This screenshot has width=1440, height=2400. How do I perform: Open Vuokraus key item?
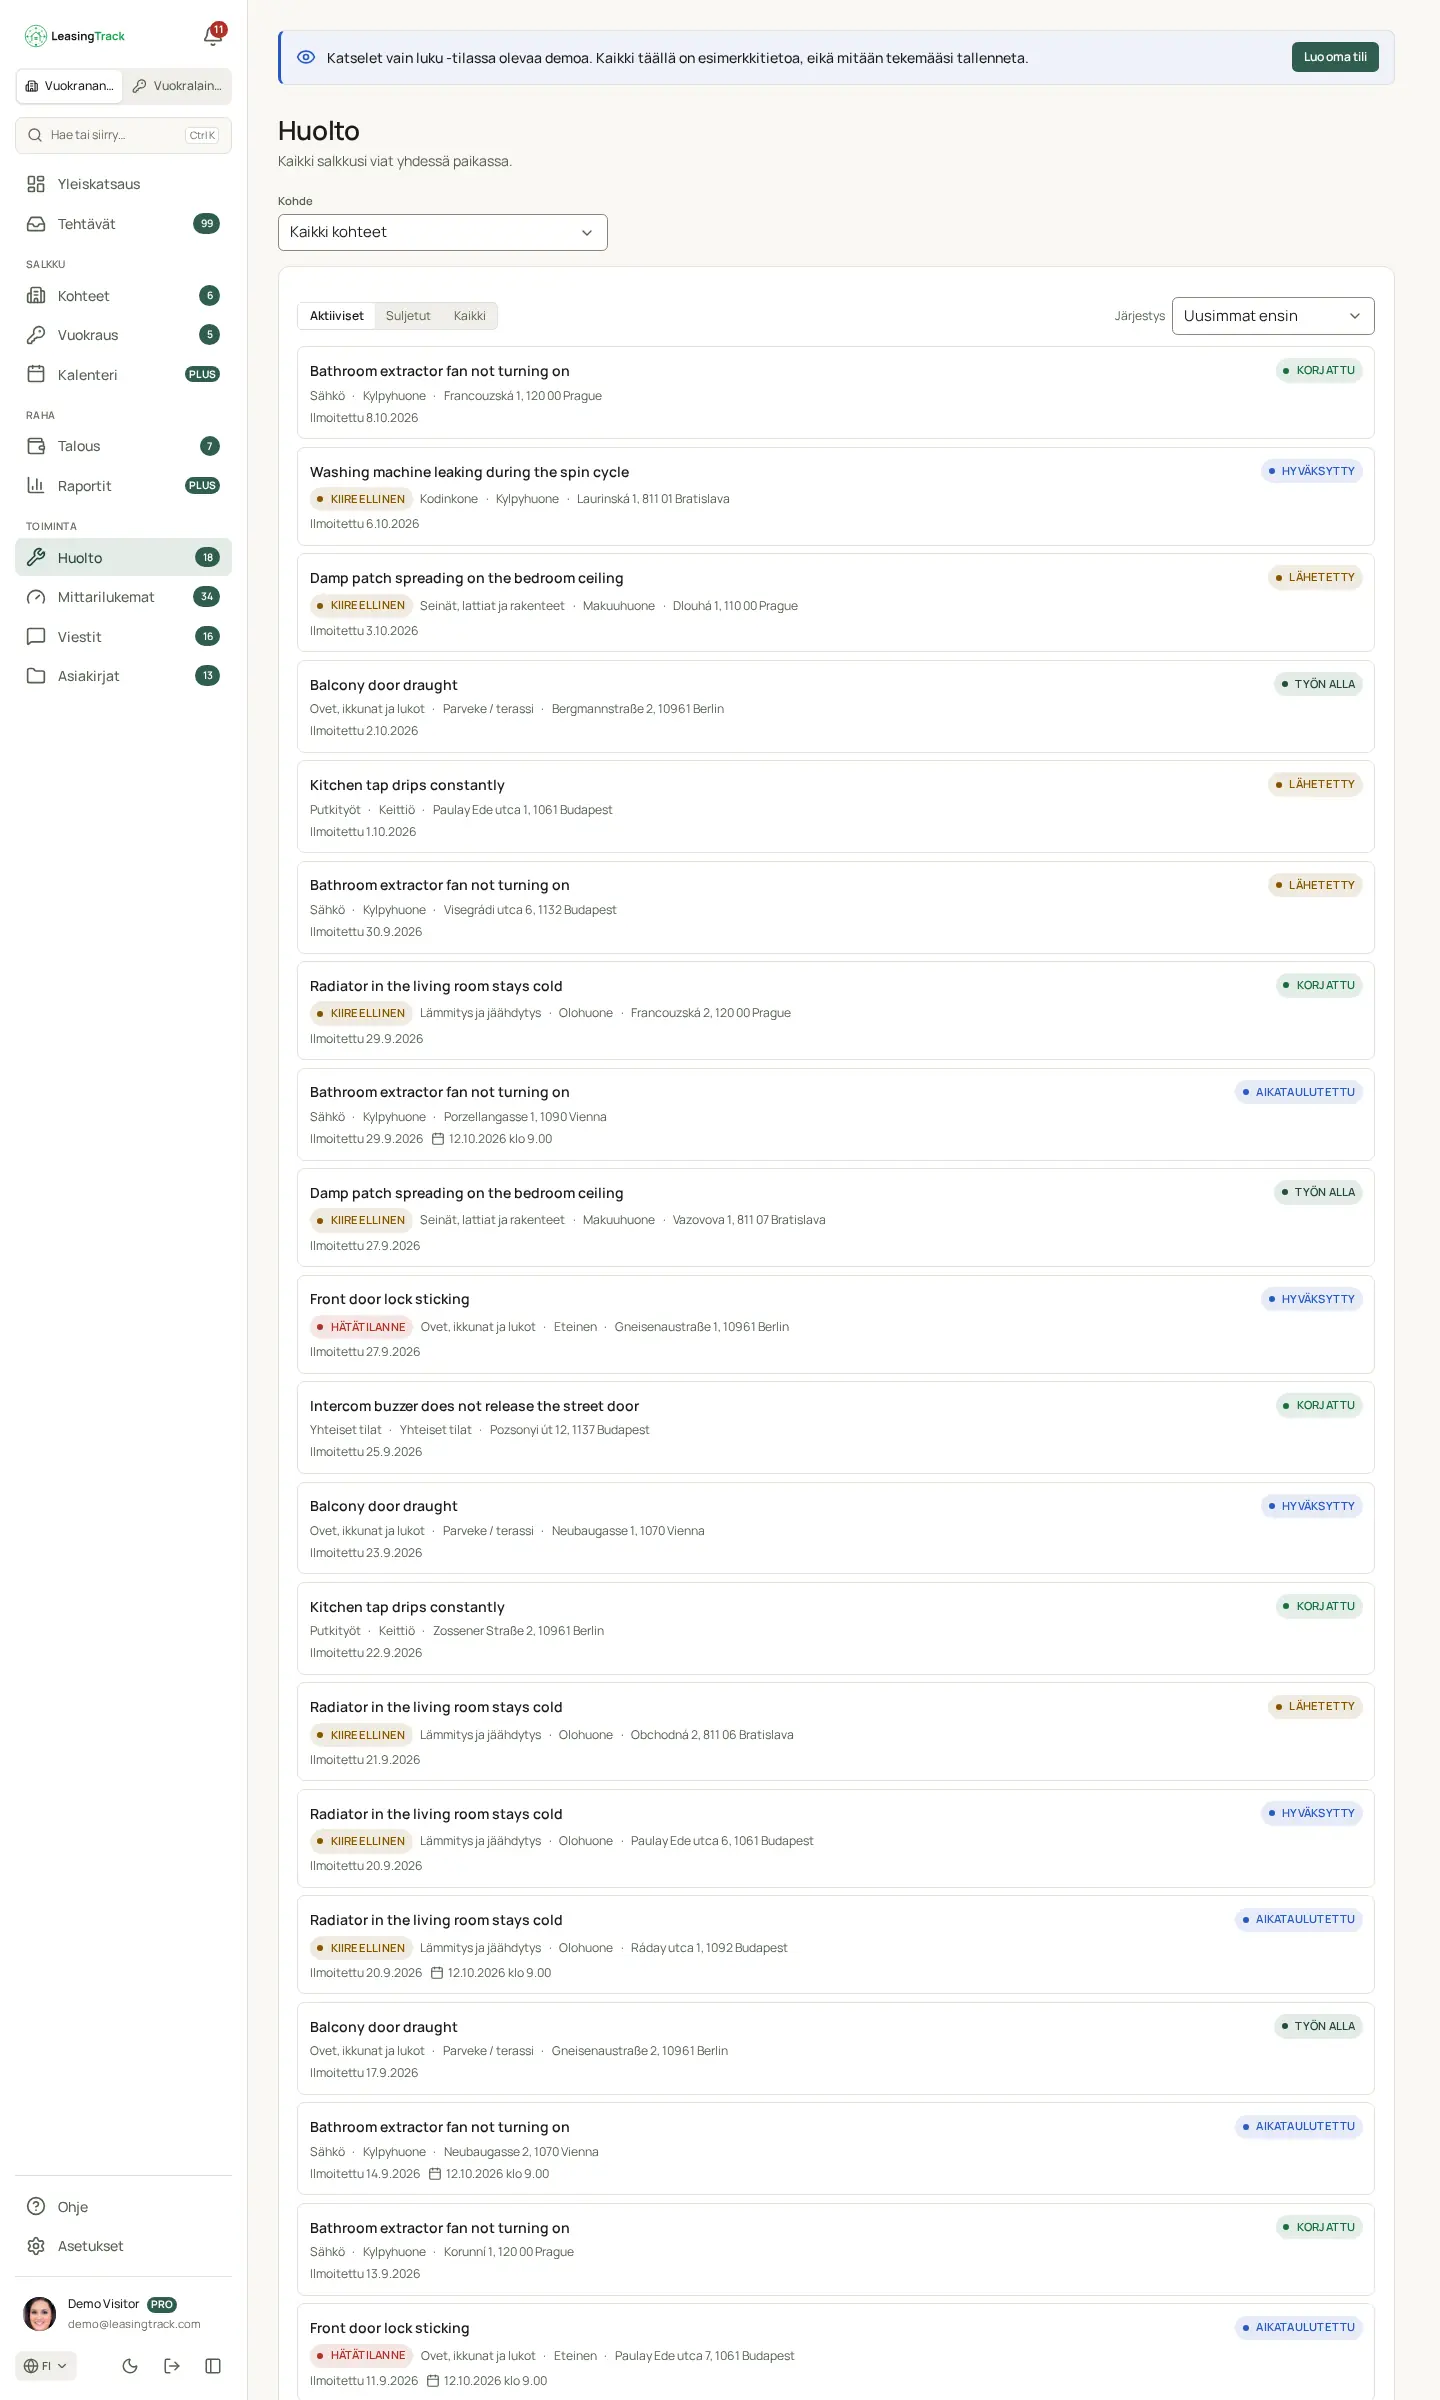(x=123, y=335)
